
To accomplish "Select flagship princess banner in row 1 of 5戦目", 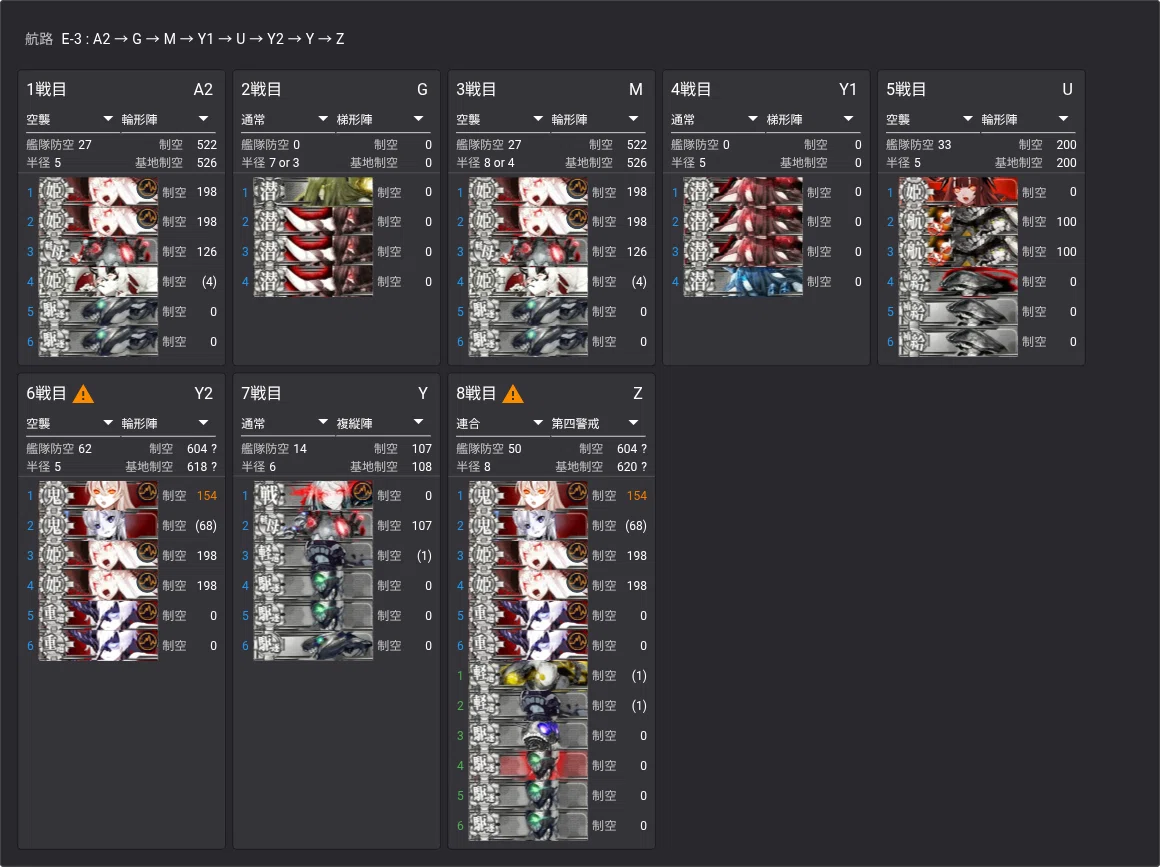I will pyautogui.click(x=958, y=192).
